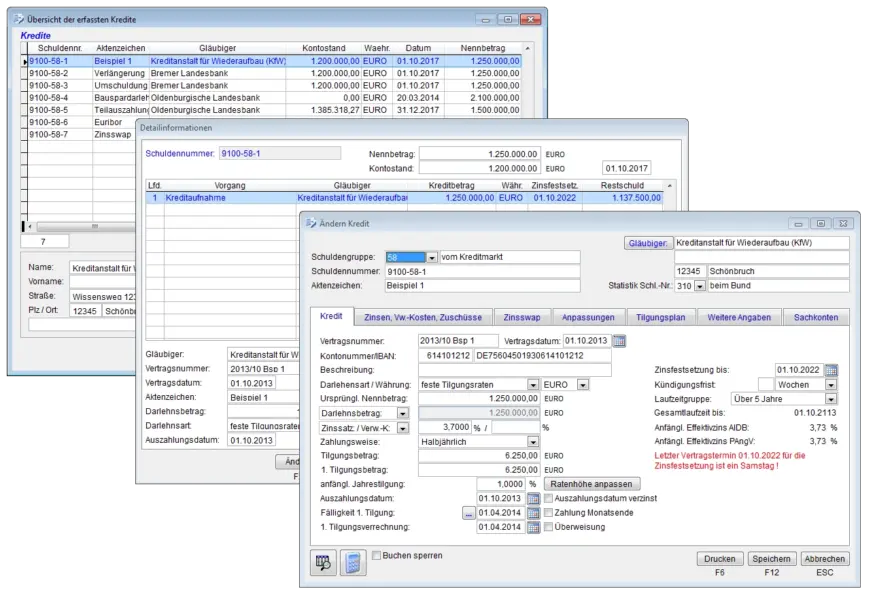Viewport: 875px width, 606px height.
Task: Enable Auszahlungsdatum verzinst checkbox
Action: (548, 498)
